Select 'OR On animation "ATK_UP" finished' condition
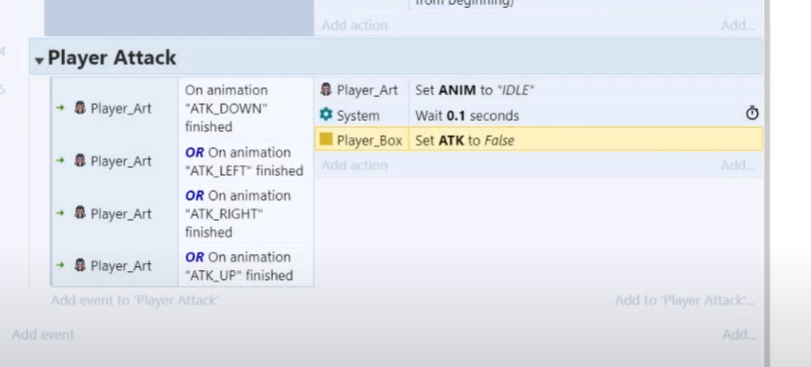Screen dimensions: 811x367 (x=246, y=265)
